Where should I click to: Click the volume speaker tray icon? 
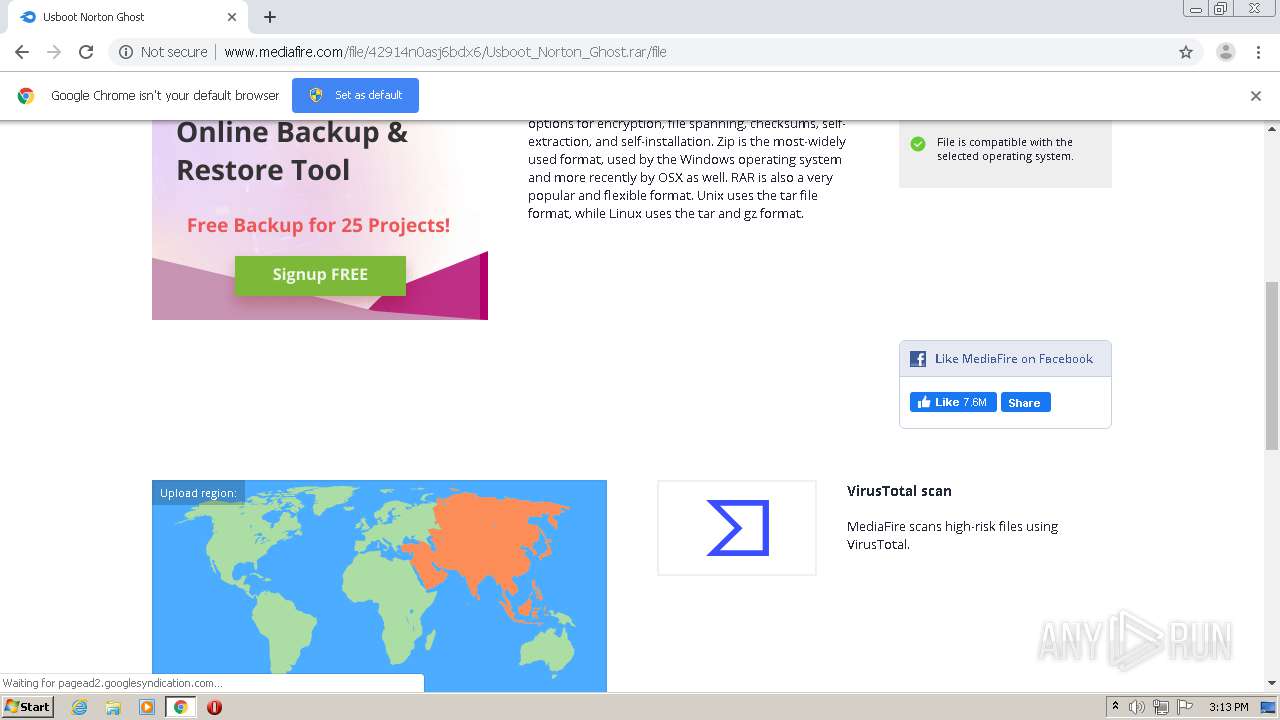[x=1137, y=707]
